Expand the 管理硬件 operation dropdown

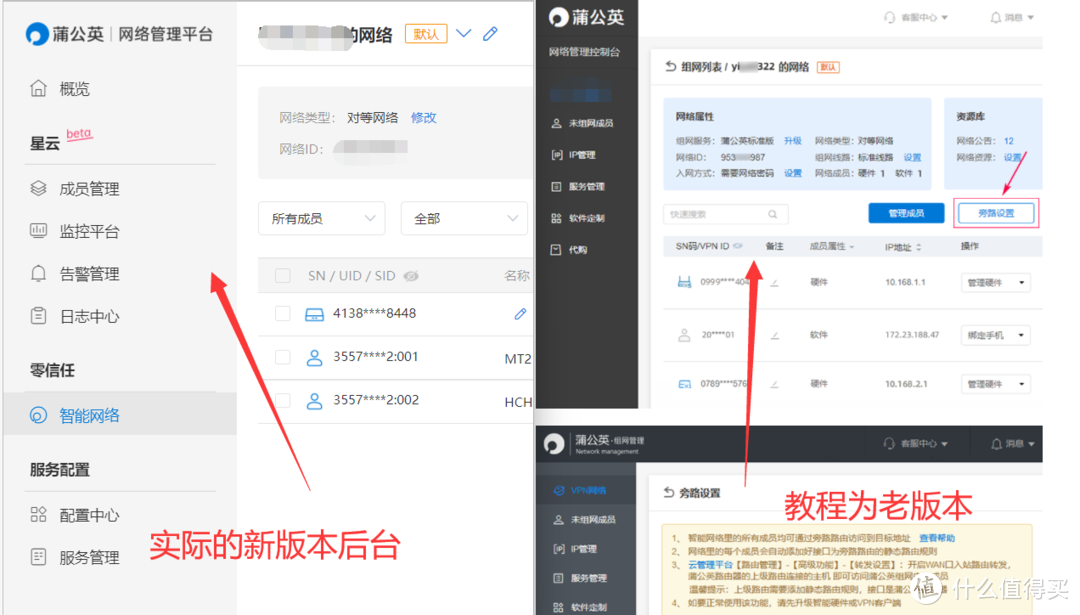(995, 282)
